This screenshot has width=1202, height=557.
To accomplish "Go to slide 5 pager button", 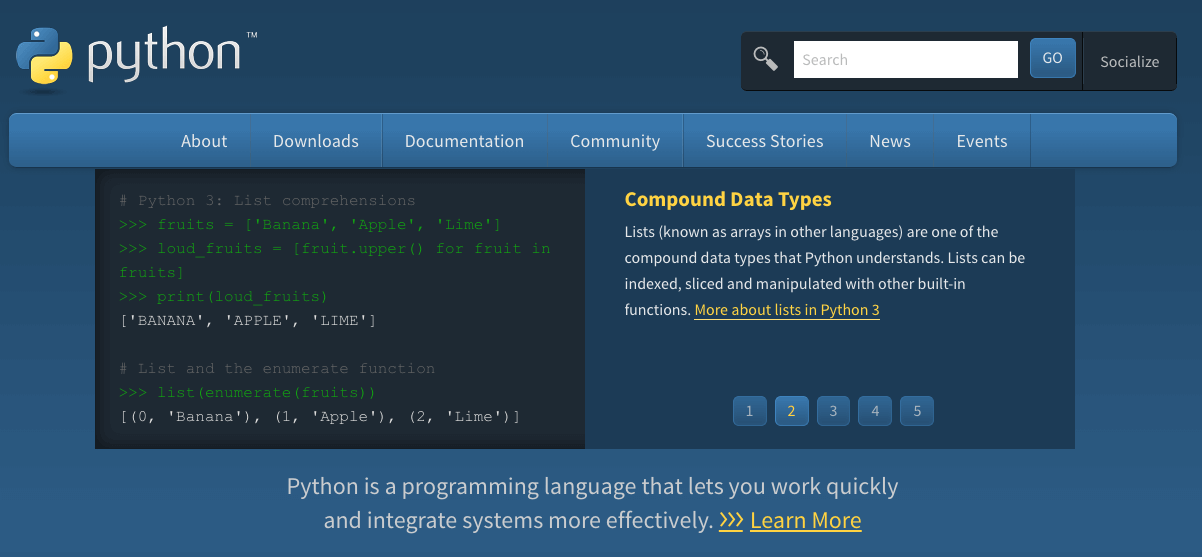I will [917, 411].
